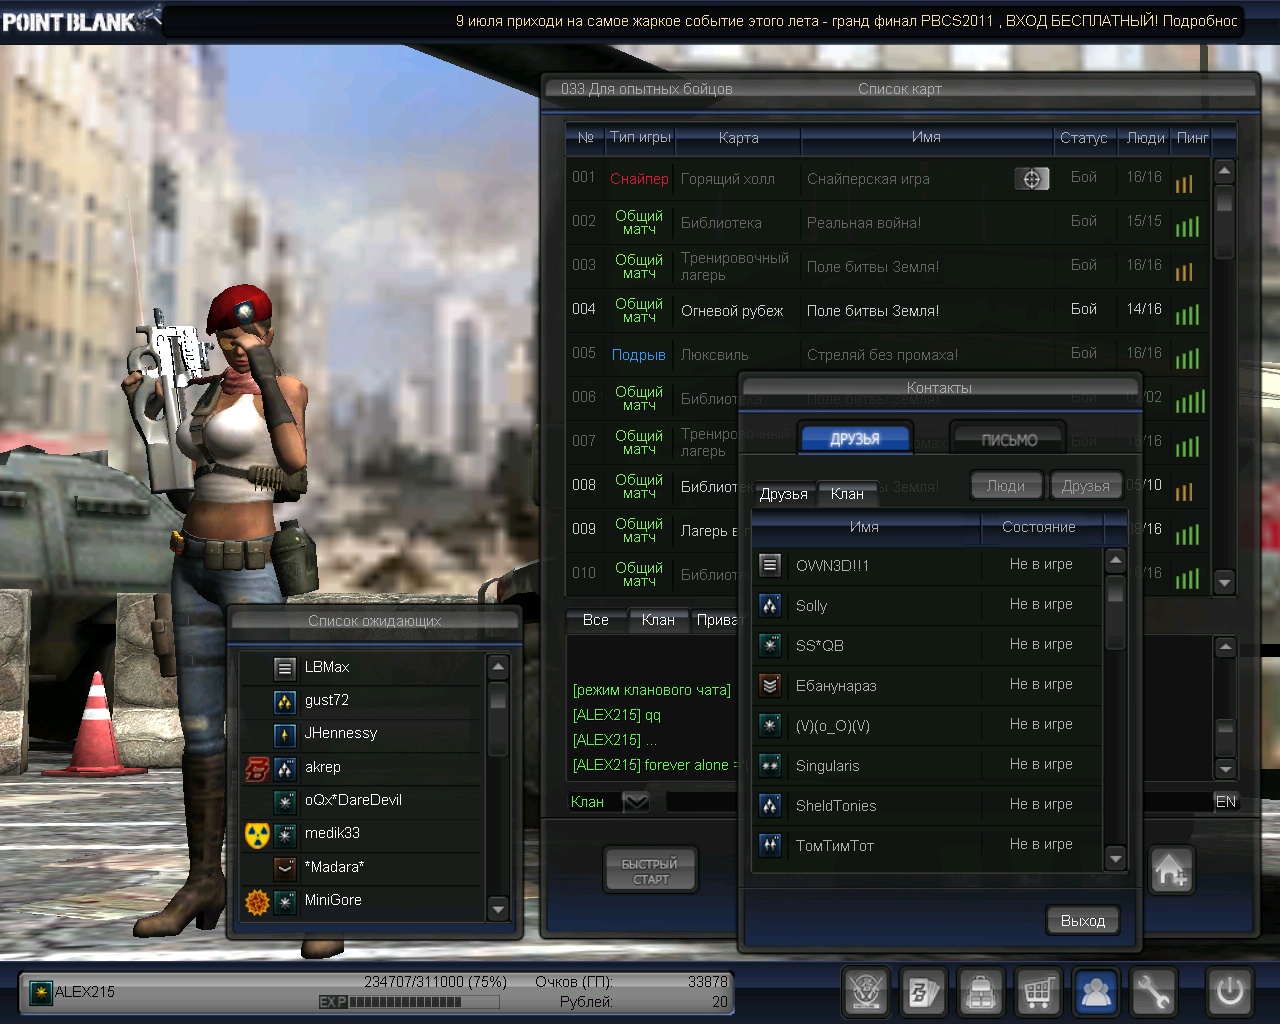This screenshot has height=1024, width=1280.
Task: Sort room list by Статус column
Action: 1083,138
